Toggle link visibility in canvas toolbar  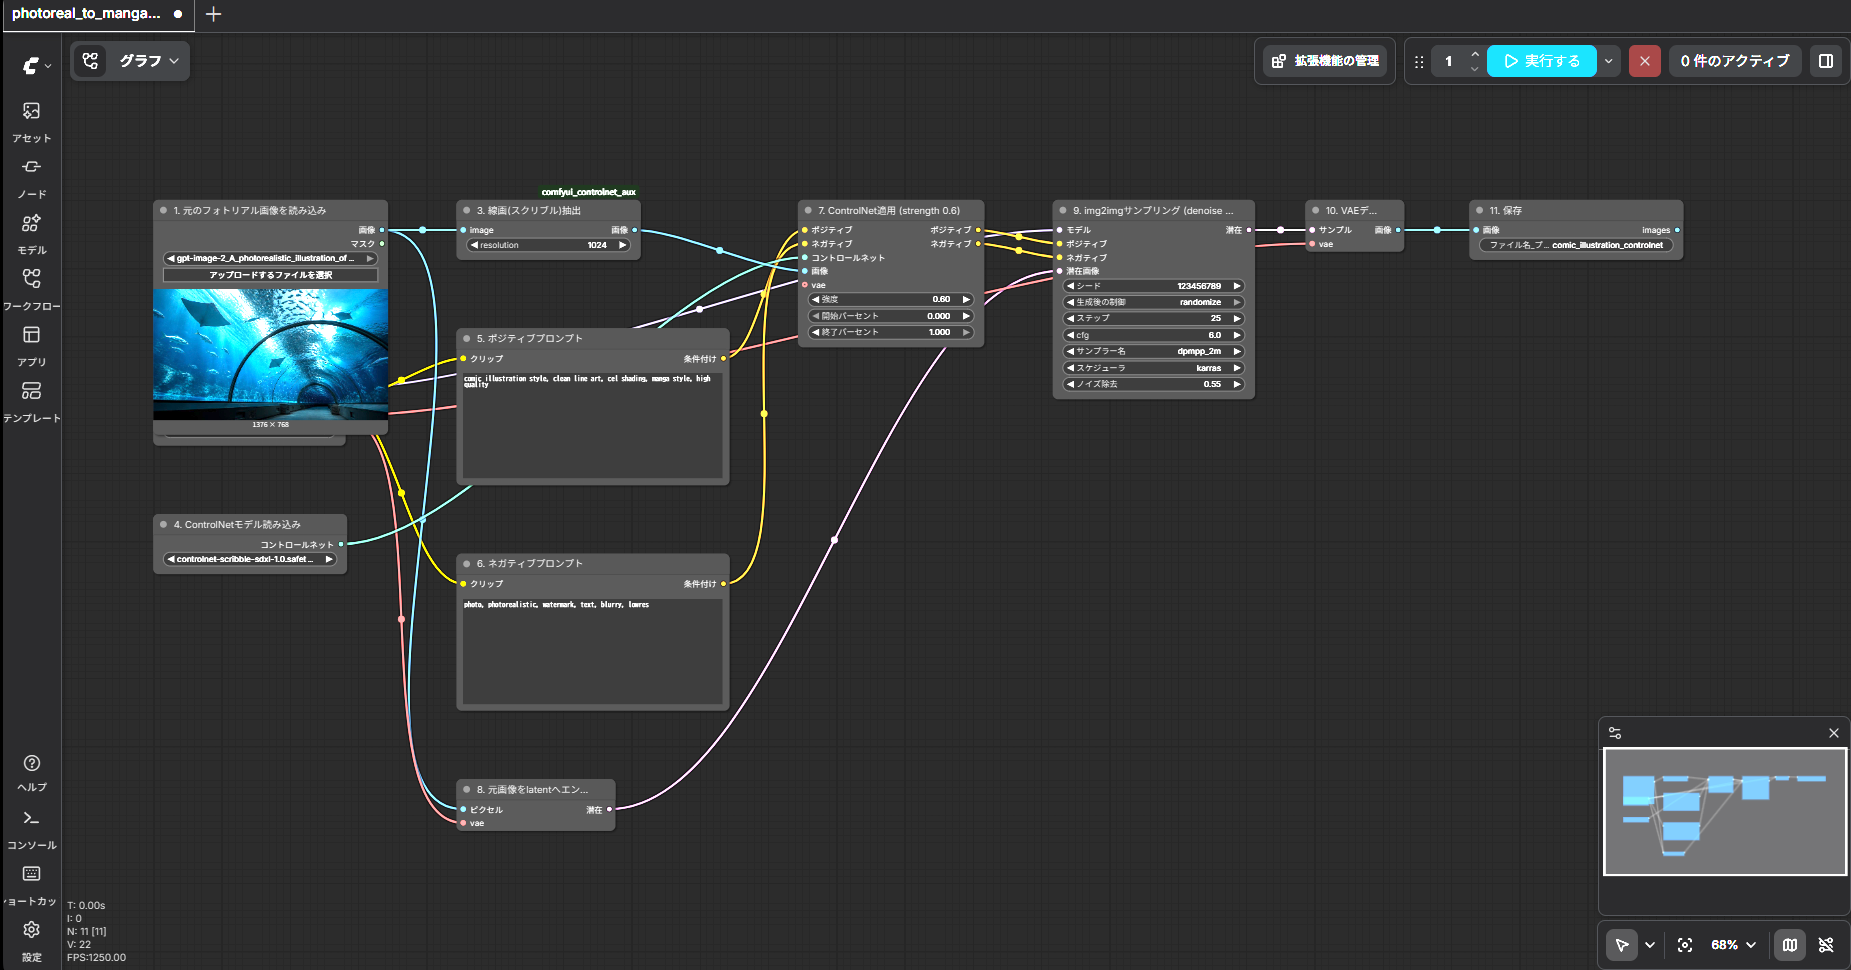(1826, 945)
